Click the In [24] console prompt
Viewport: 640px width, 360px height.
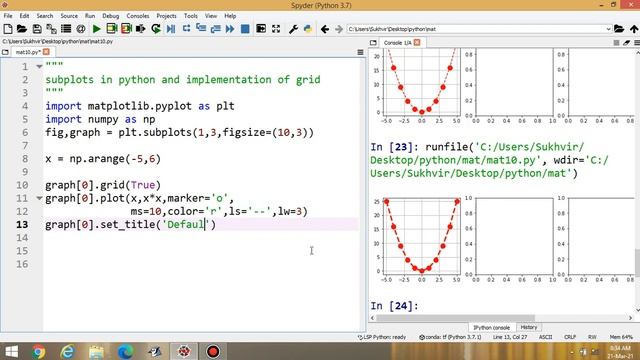[x=394, y=306]
